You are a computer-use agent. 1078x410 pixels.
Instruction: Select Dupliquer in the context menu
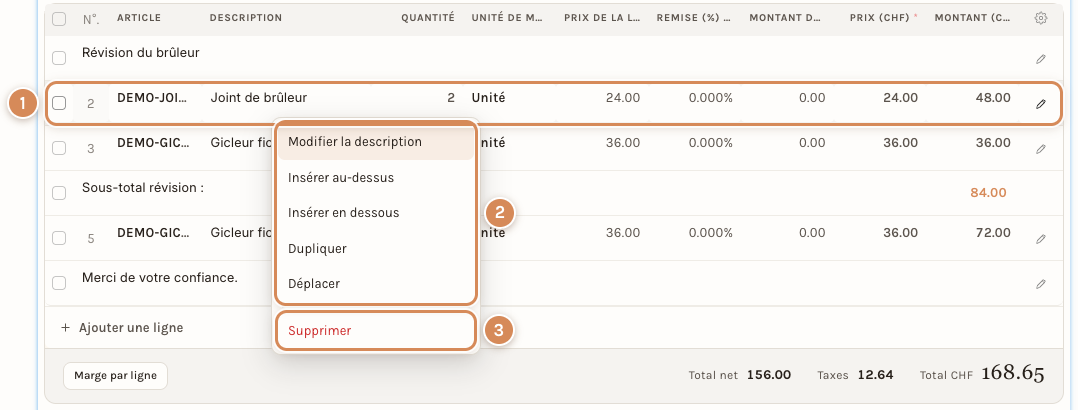375,248
